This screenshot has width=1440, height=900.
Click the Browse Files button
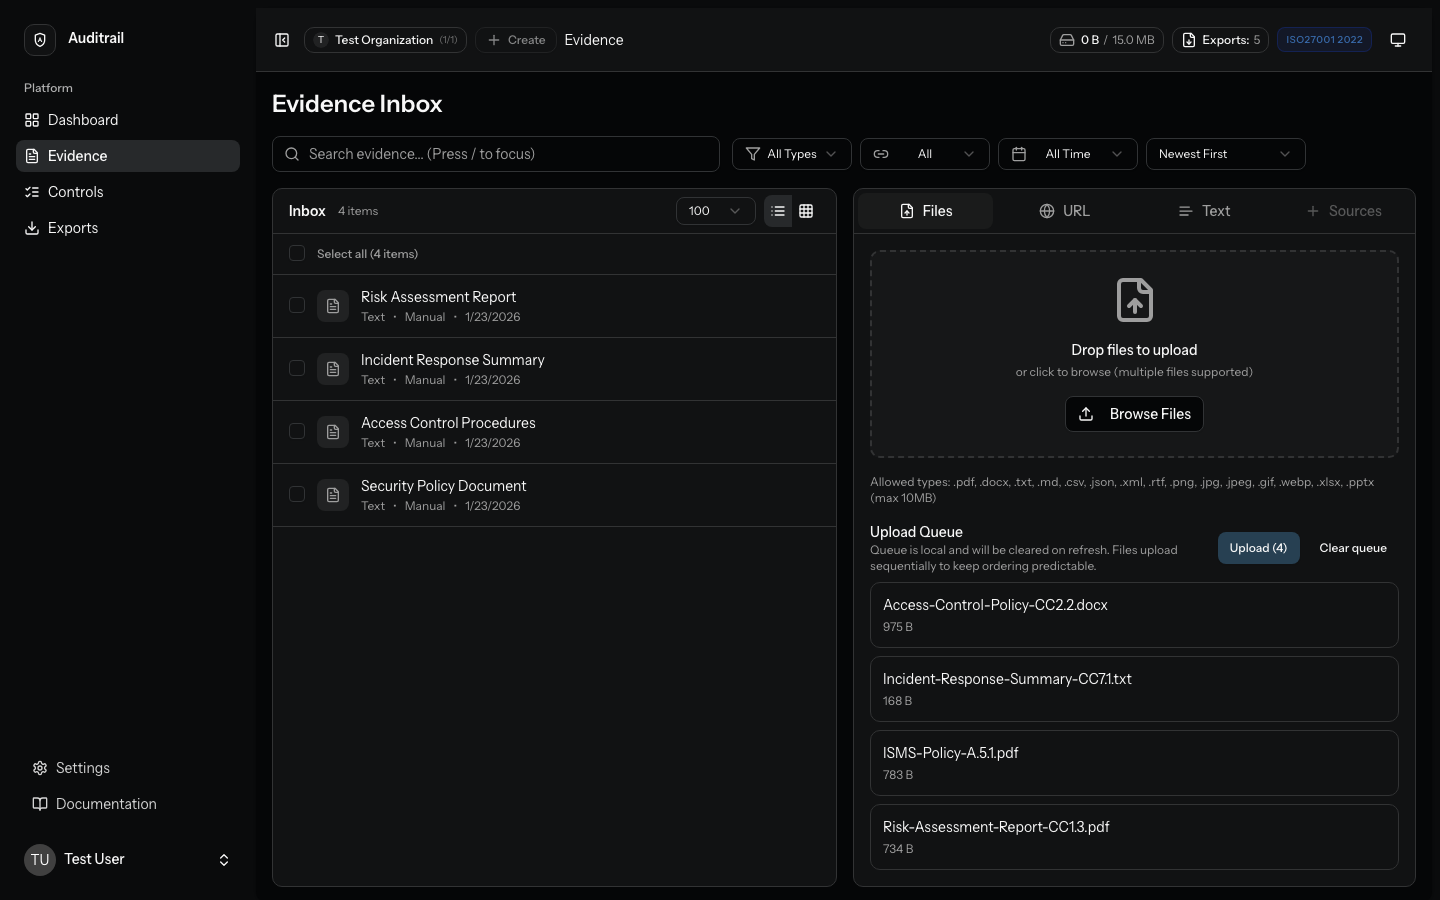1134,414
